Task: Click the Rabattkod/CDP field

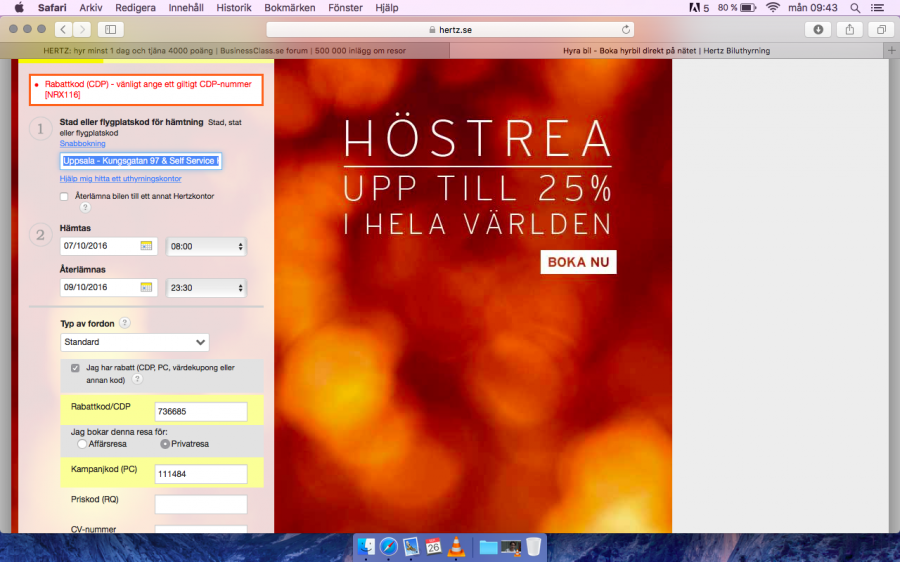Action: point(201,412)
